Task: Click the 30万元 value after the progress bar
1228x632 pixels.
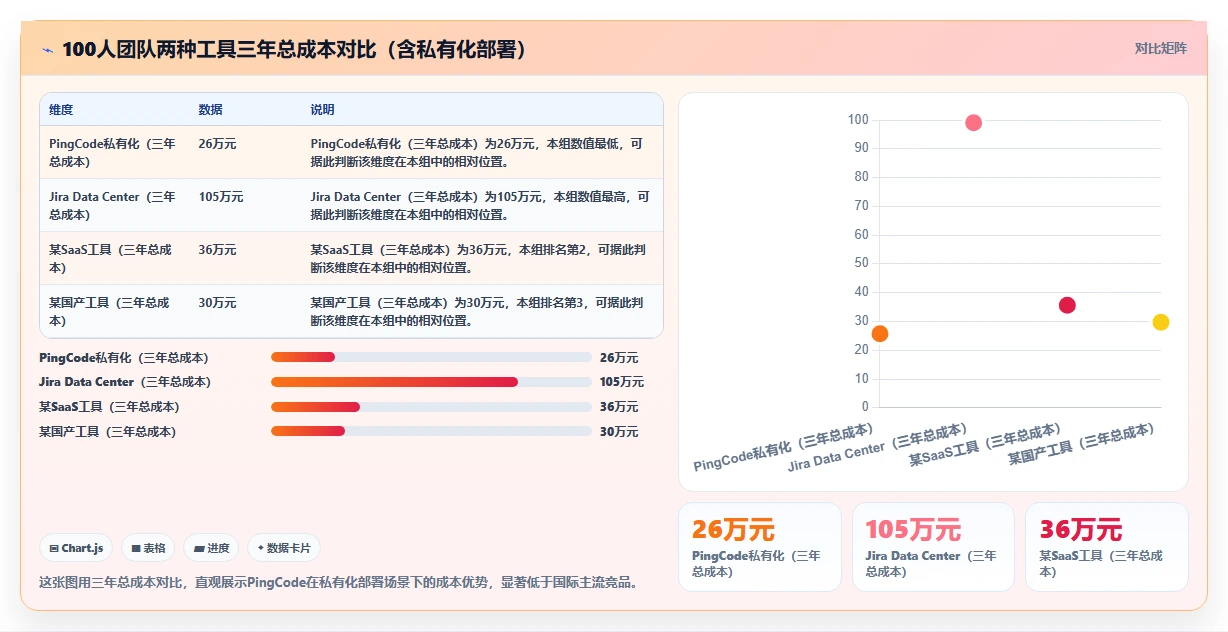Action: coord(619,431)
